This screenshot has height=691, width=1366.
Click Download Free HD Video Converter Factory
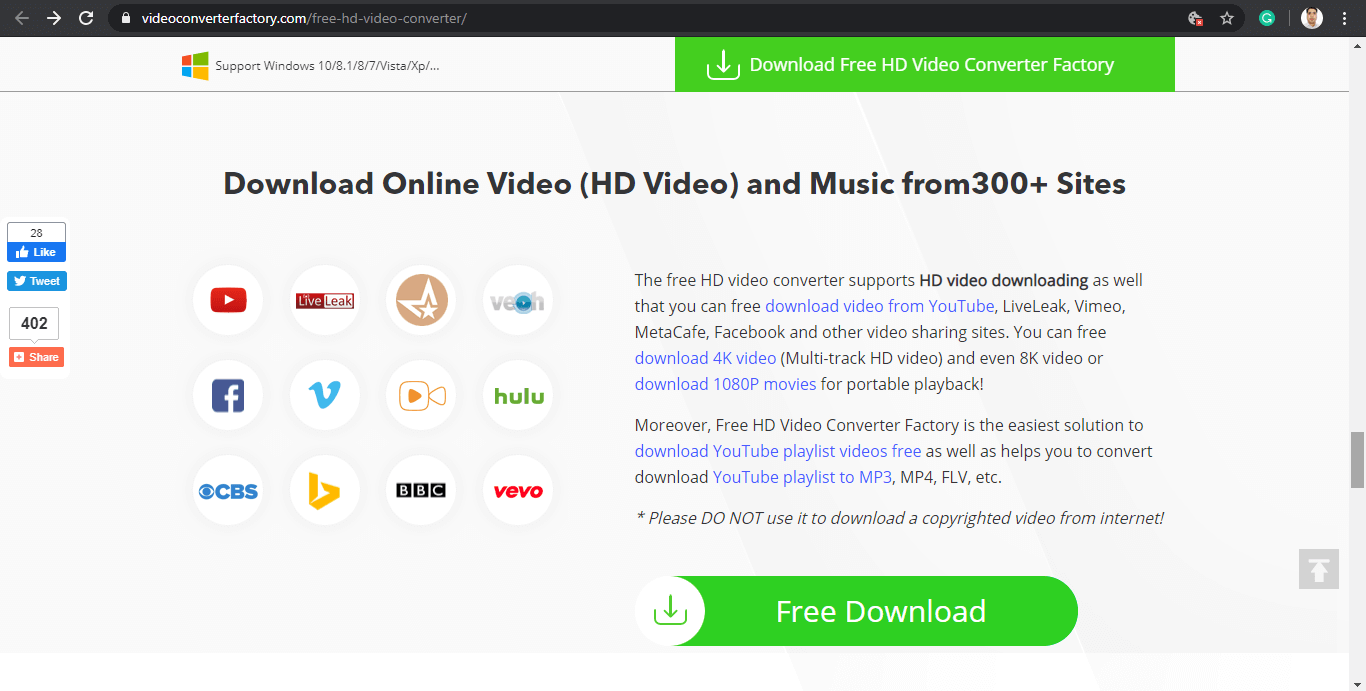click(924, 65)
